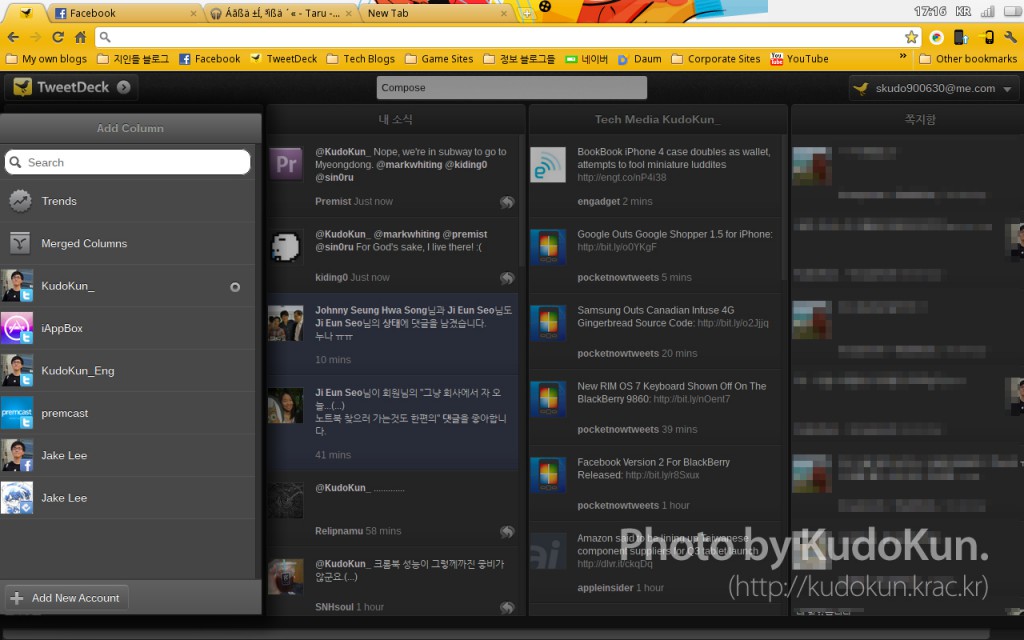Viewport: 1024px width, 640px height.
Task: Open the TweetDeck bookmark
Action: [x=283, y=59]
